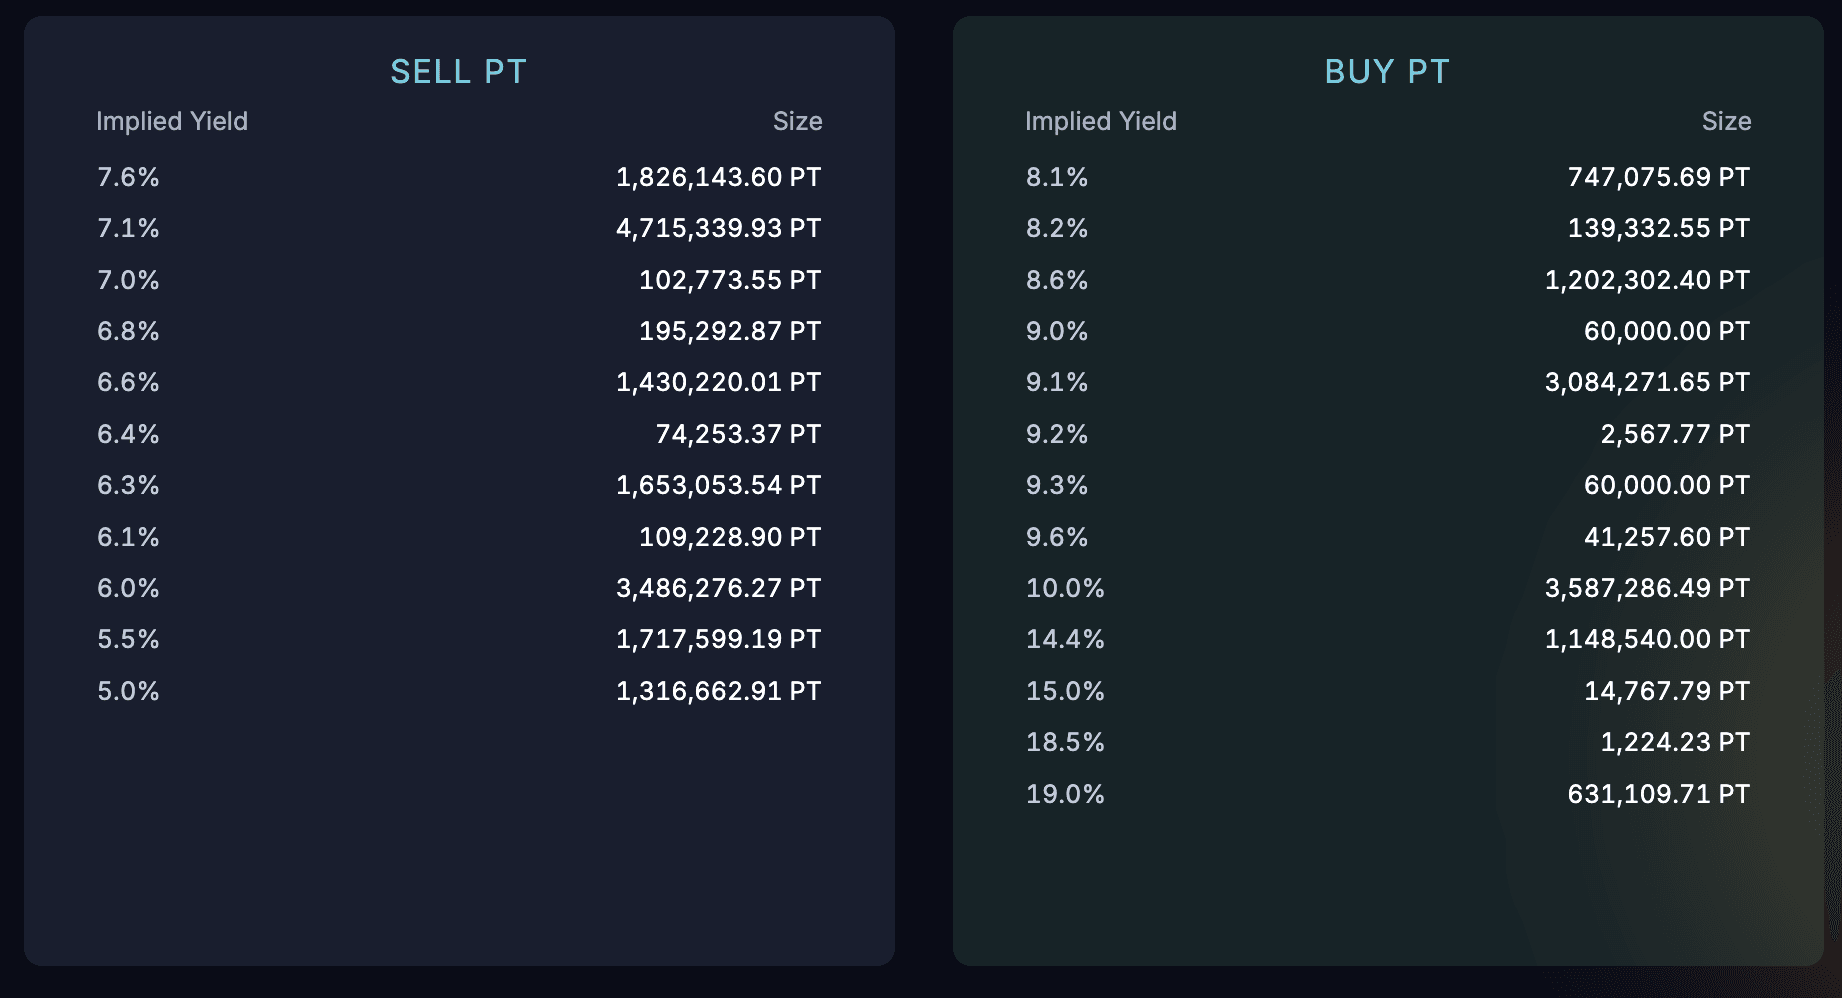The width and height of the screenshot is (1842, 998).
Task: Click the BUY PT heading
Action: [x=1387, y=72]
